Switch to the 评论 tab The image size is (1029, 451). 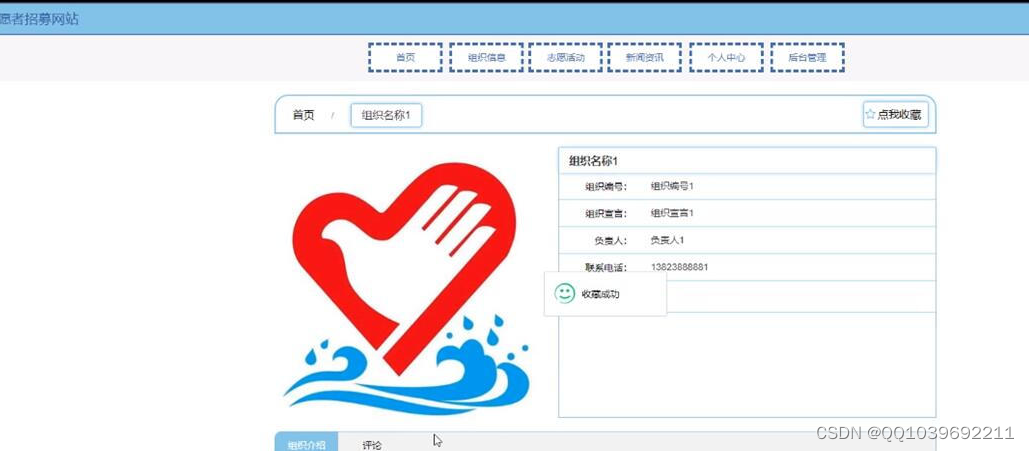point(371,444)
